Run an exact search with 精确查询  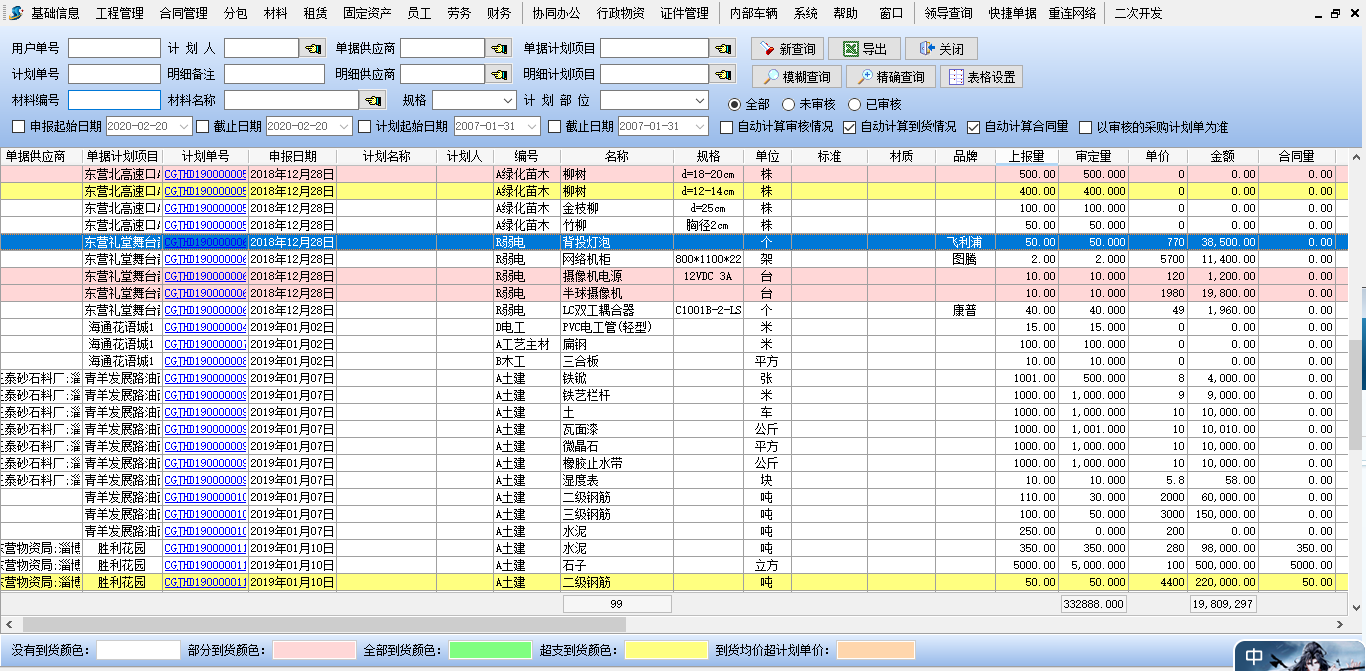click(890, 77)
